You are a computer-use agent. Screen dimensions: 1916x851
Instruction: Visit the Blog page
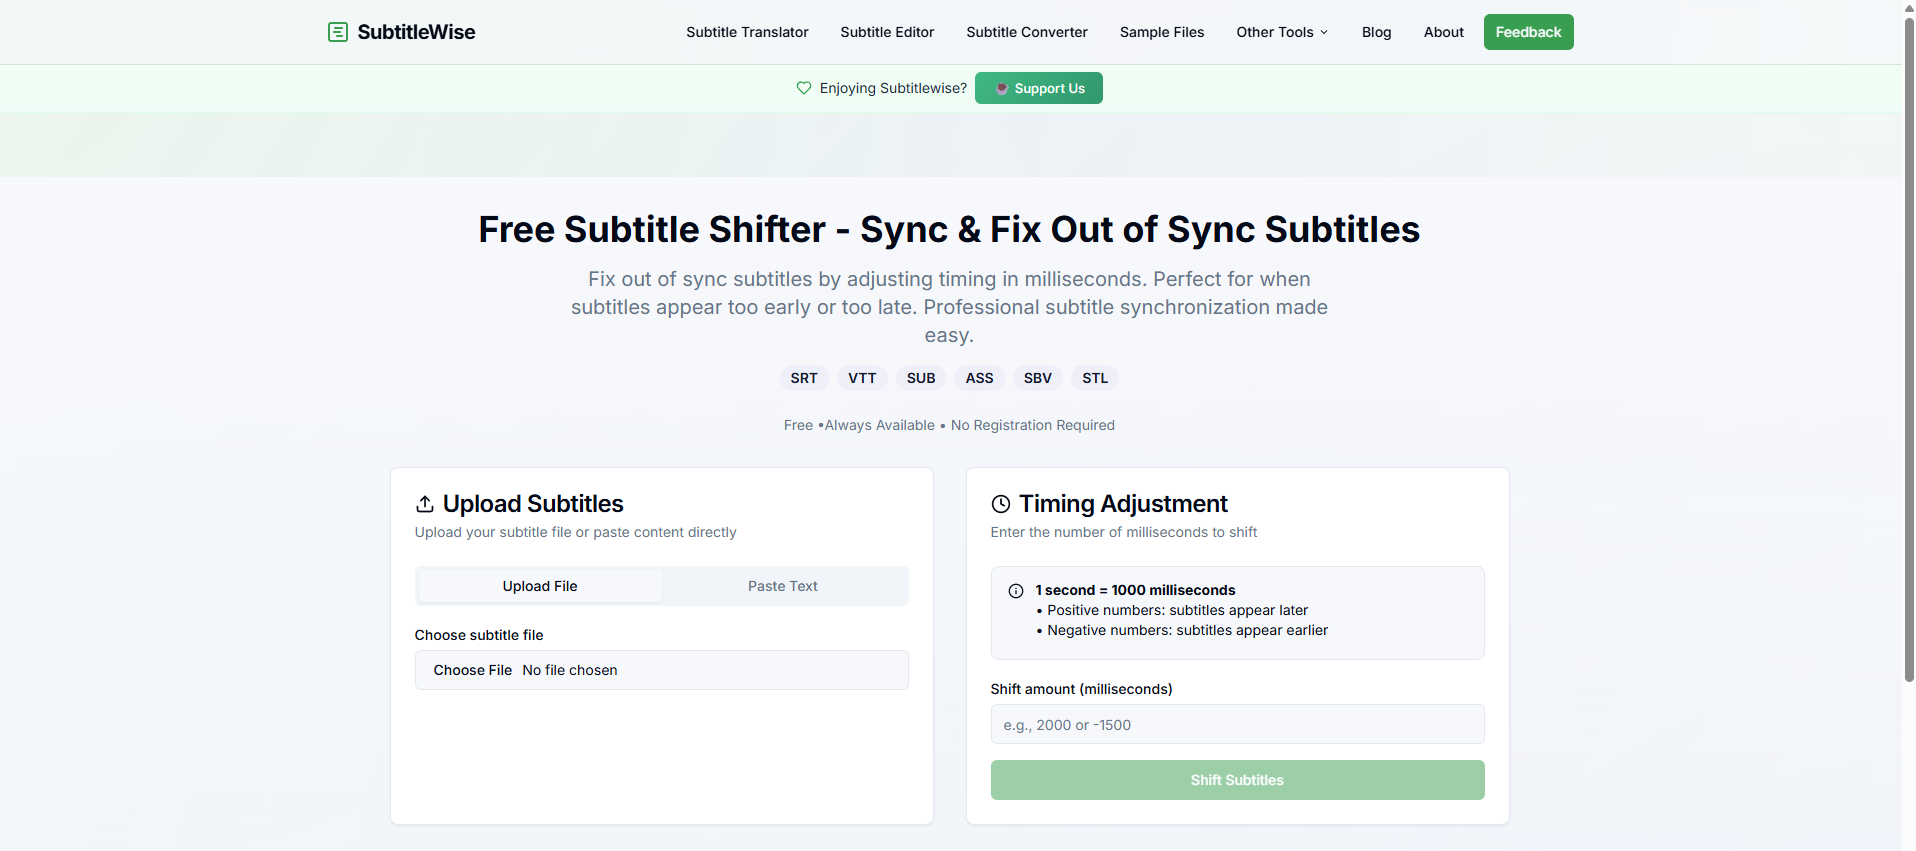click(1376, 32)
